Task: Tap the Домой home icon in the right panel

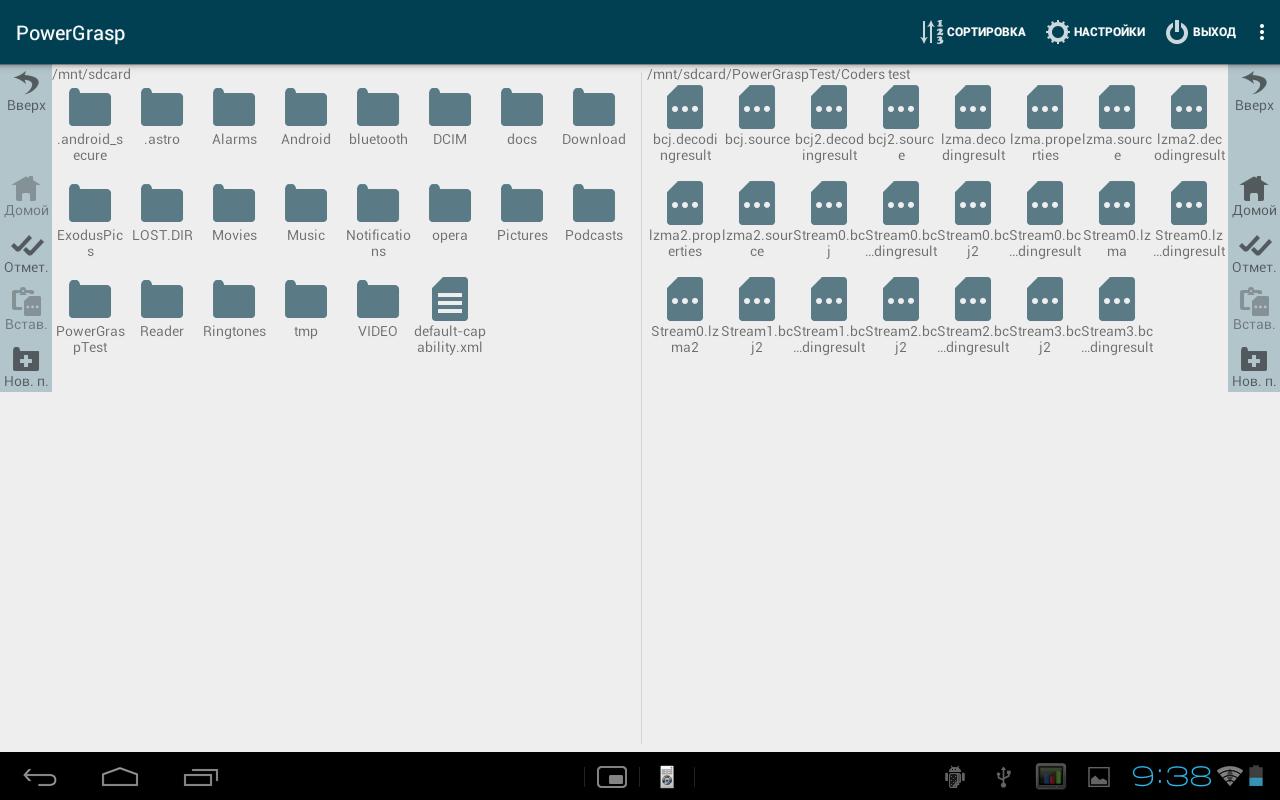Action: pos(1254,196)
